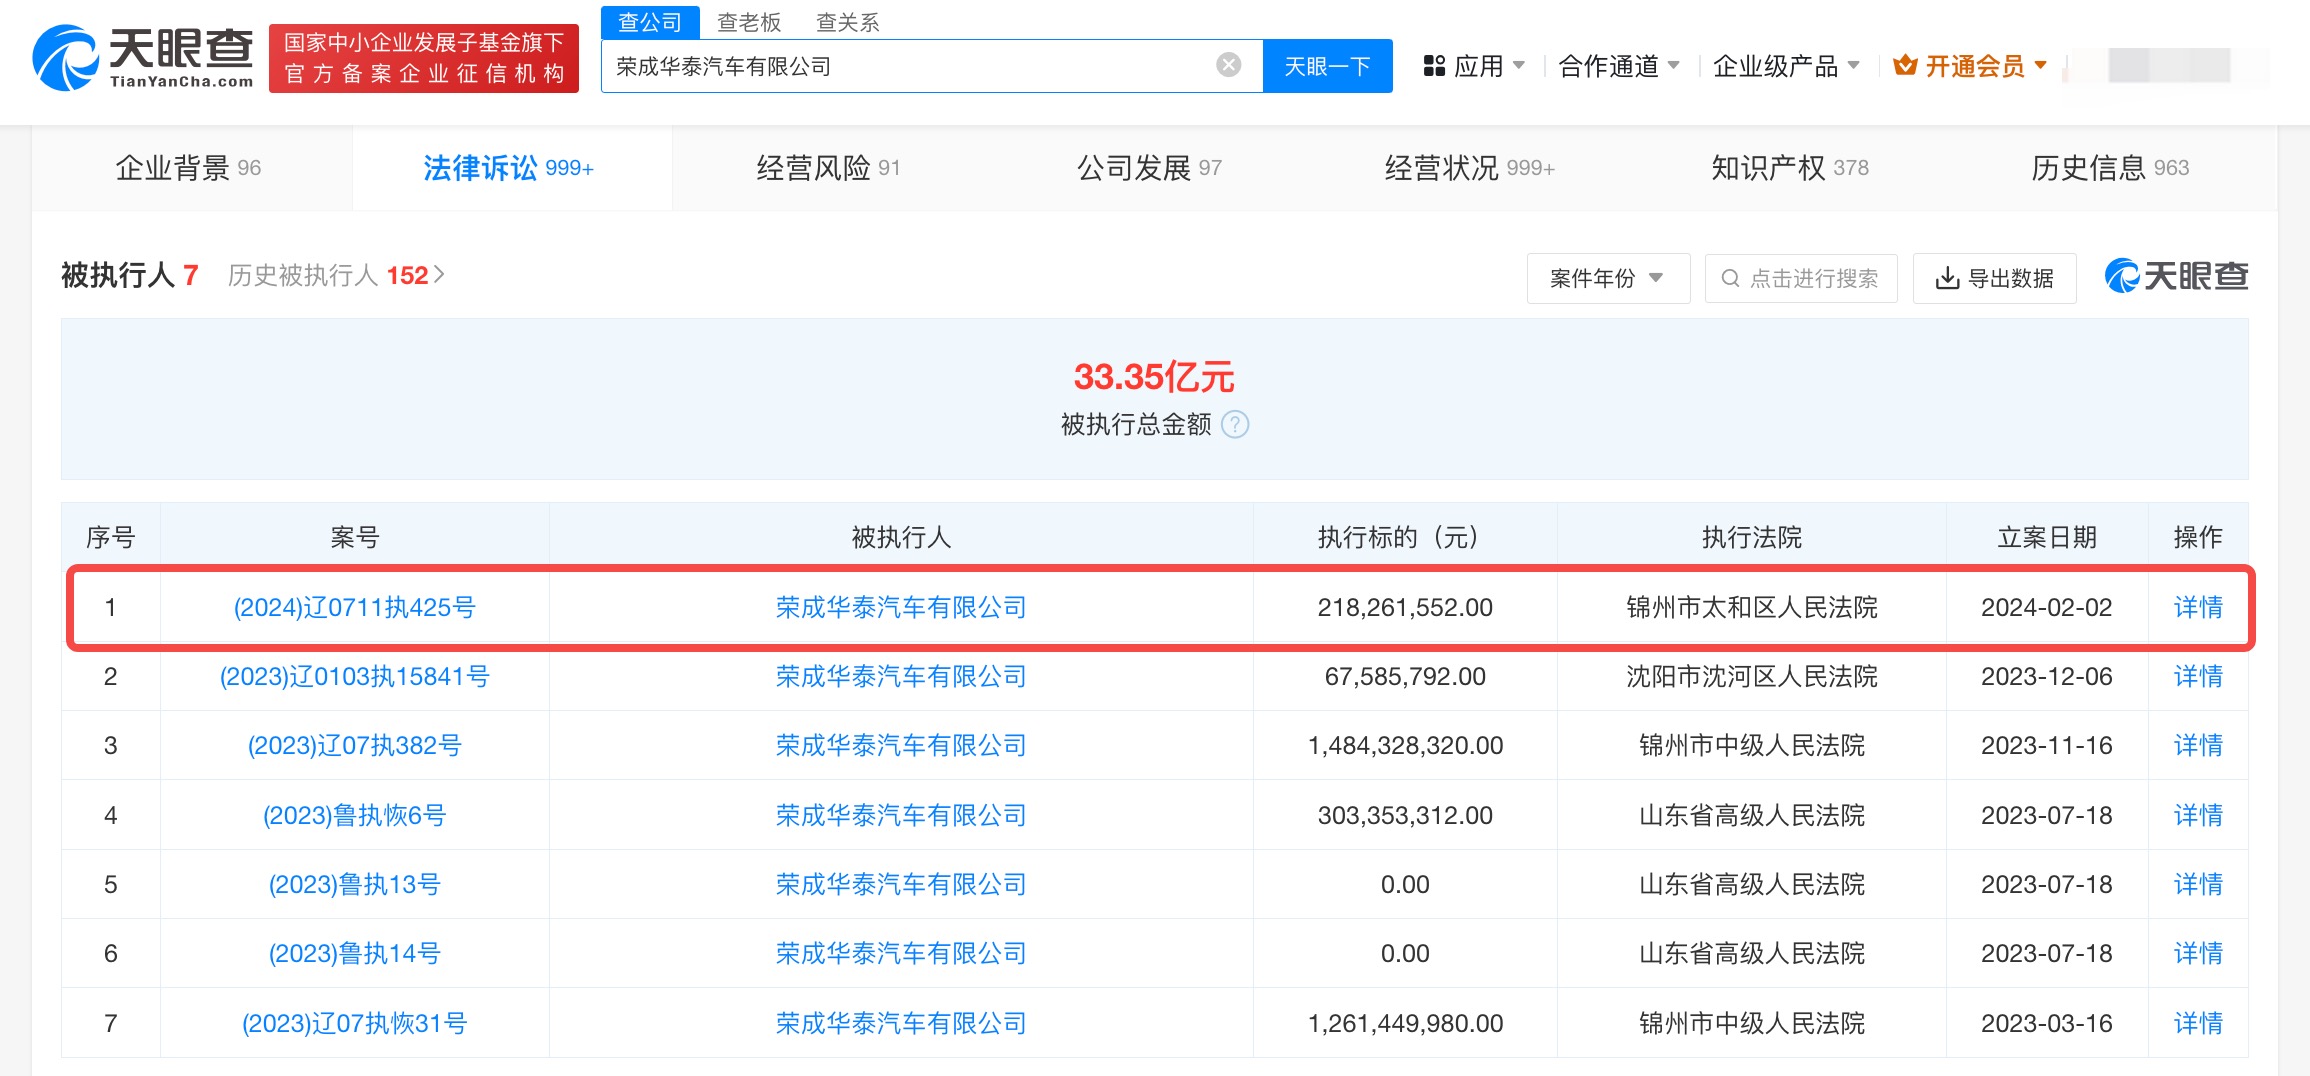Click the 导出数据 download icon
Image resolution: width=2310 pixels, height=1076 pixels.
[1946, 278]
